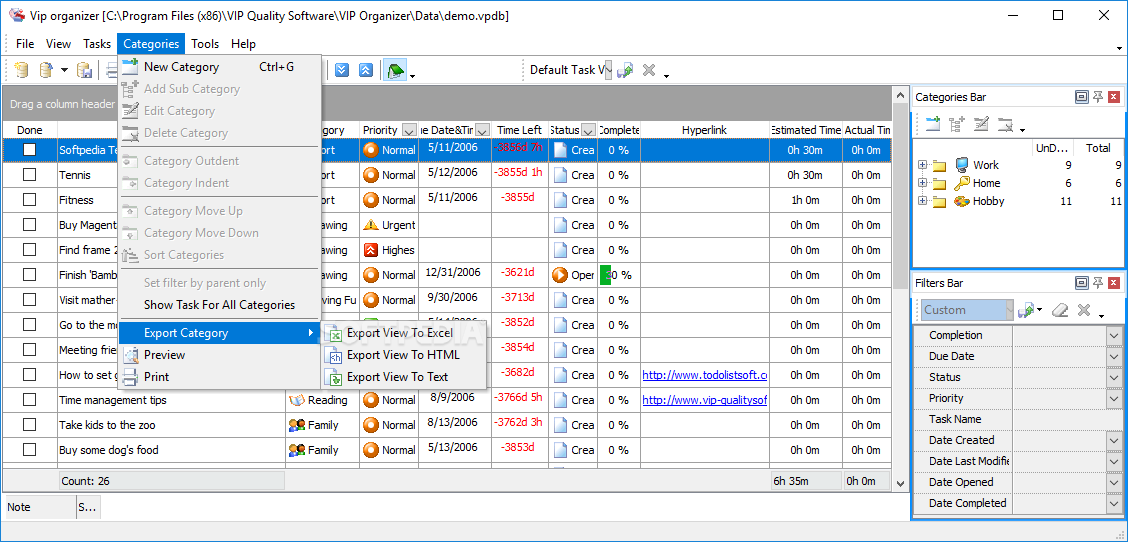1128x542 pixels.
Task: Maximize the Categories Bar panel
Action: point(1081,97)
